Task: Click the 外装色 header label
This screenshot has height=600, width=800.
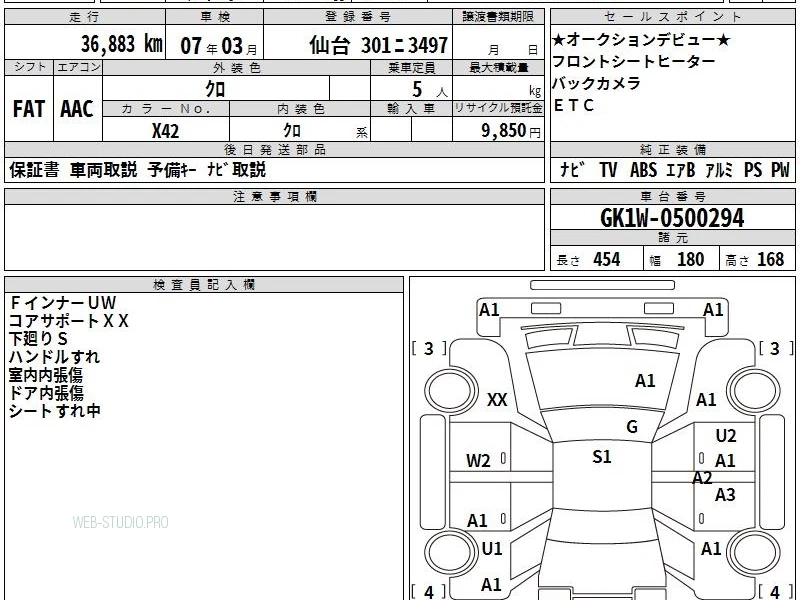Action: click(237, 67)
